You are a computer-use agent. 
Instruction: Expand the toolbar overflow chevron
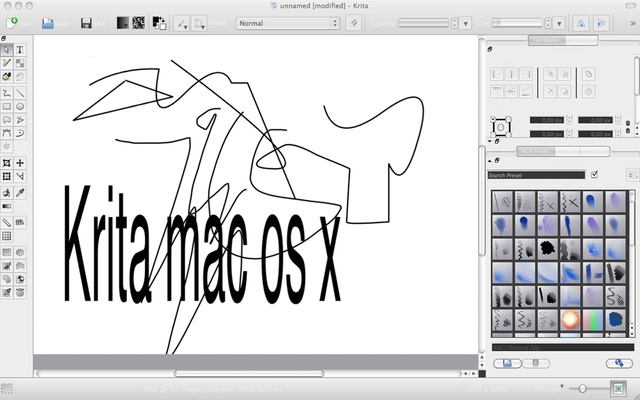[633, 24]
